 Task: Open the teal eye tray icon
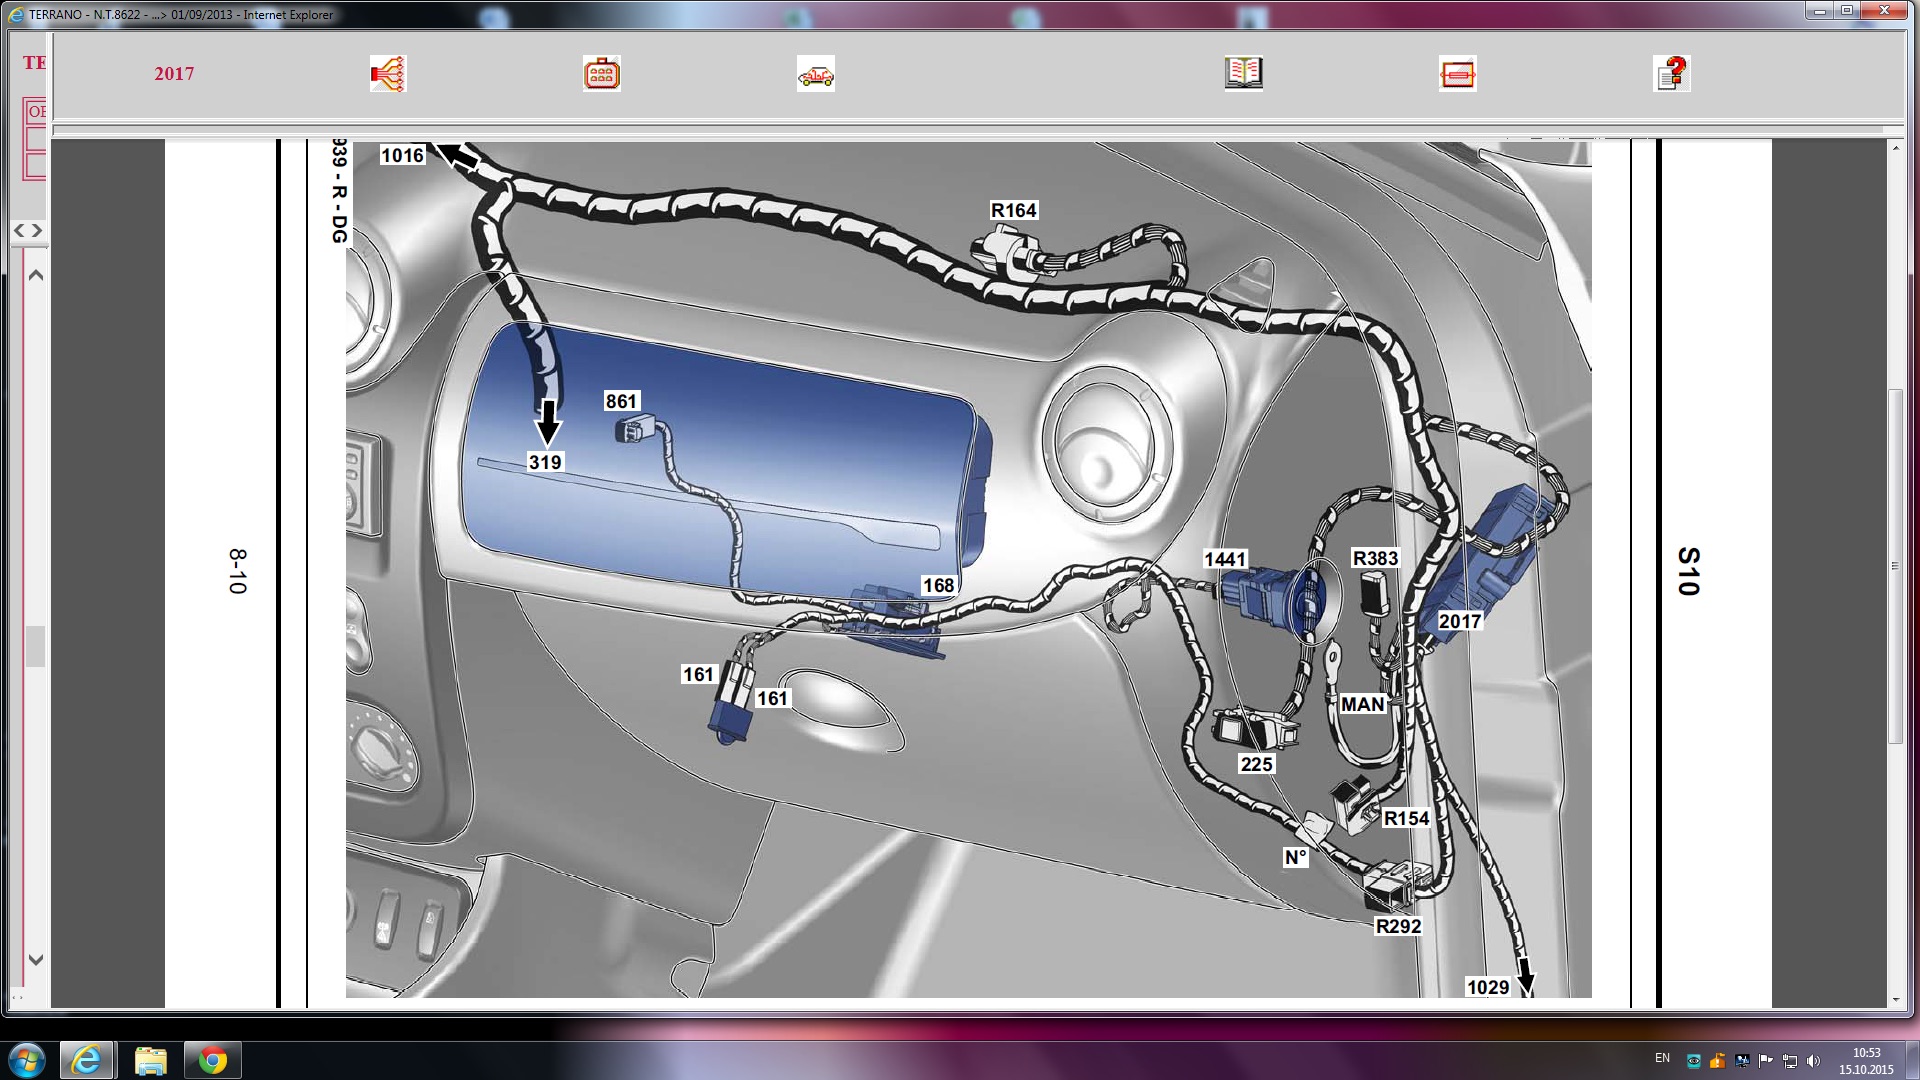pos(1693,1061)
